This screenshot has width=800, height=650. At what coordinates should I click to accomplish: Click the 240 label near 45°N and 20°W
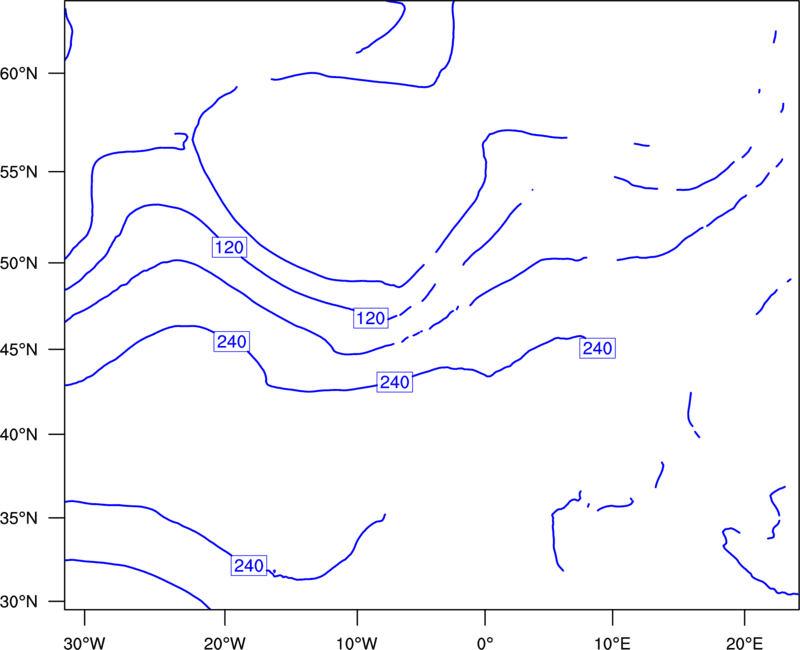(x=232, y=341)
